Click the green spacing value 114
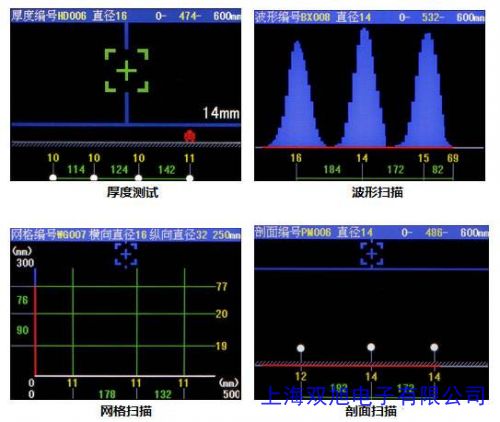Screen dimensions: 500x422 76,169
